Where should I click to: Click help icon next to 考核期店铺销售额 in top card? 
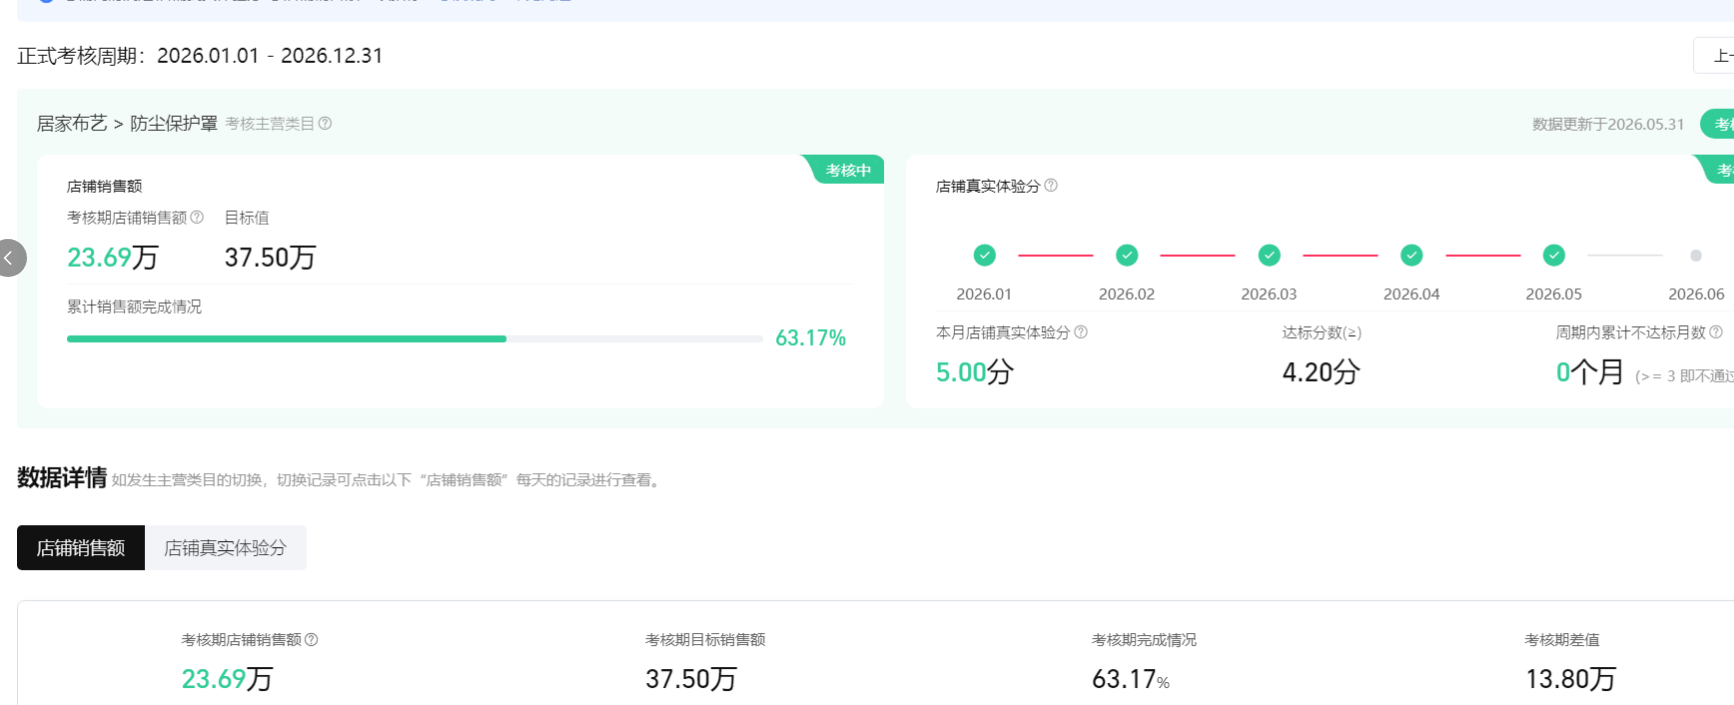pyautogui.click(x=197, y=217)
